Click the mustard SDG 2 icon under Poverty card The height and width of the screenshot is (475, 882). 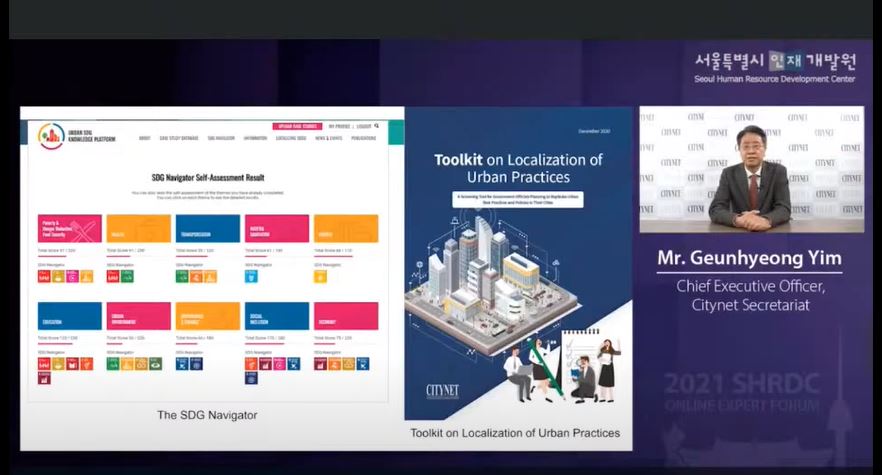point(58,276)
